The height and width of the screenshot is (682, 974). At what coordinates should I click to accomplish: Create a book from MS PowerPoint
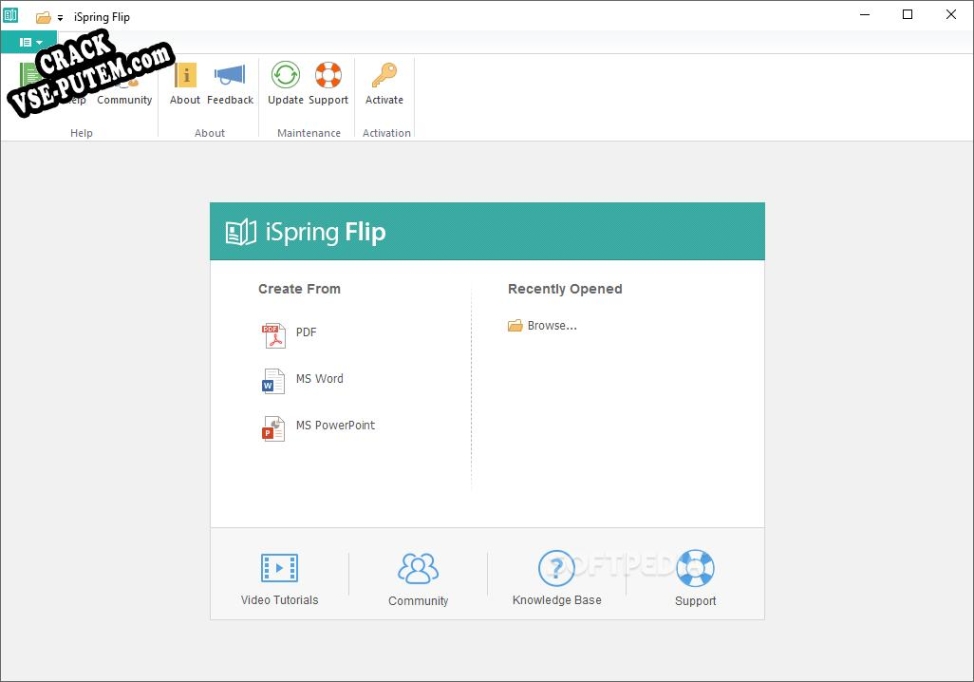(318, 428)
